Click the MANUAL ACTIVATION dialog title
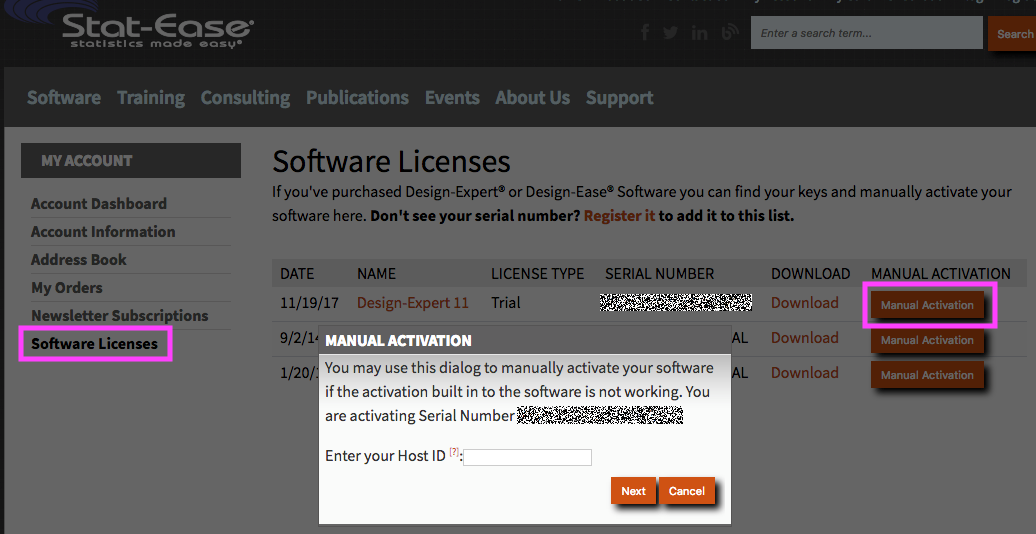Screen dimensions: 1036x534 (398, 340)
